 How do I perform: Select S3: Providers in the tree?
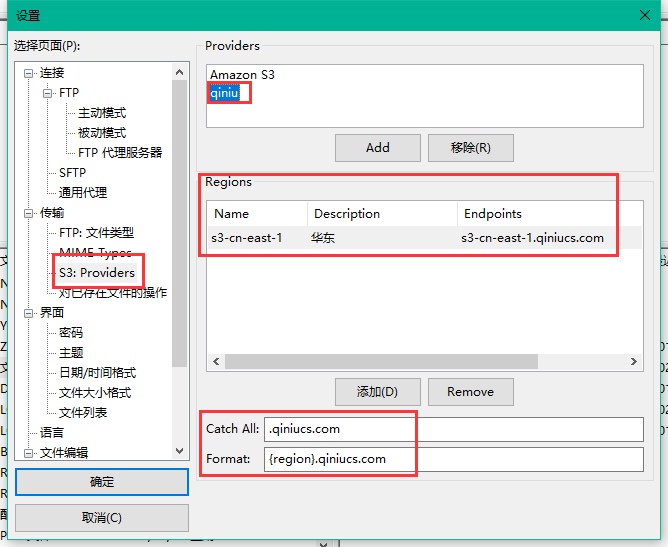(x=96, y=273)
